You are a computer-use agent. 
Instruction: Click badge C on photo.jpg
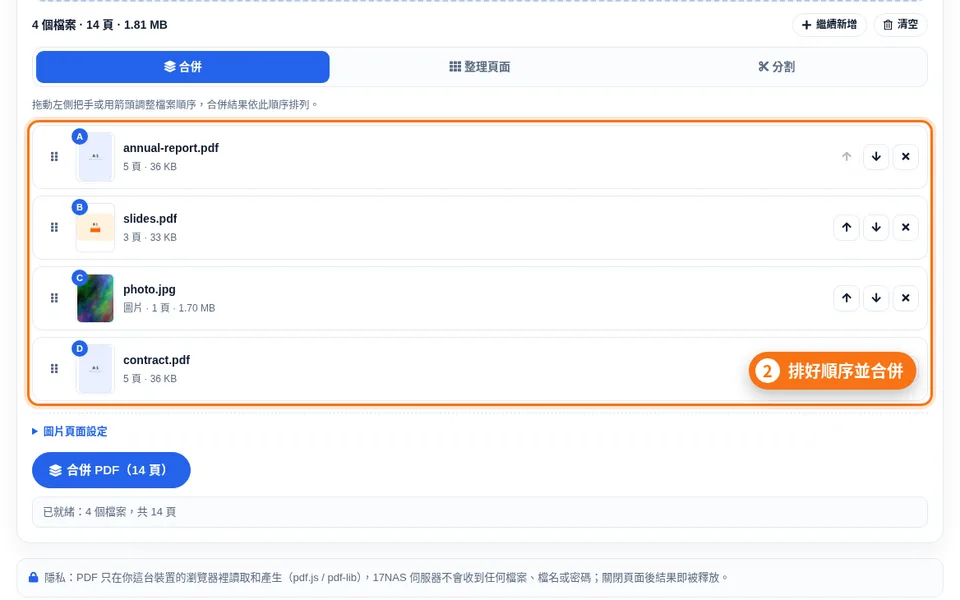pos(80,278)
